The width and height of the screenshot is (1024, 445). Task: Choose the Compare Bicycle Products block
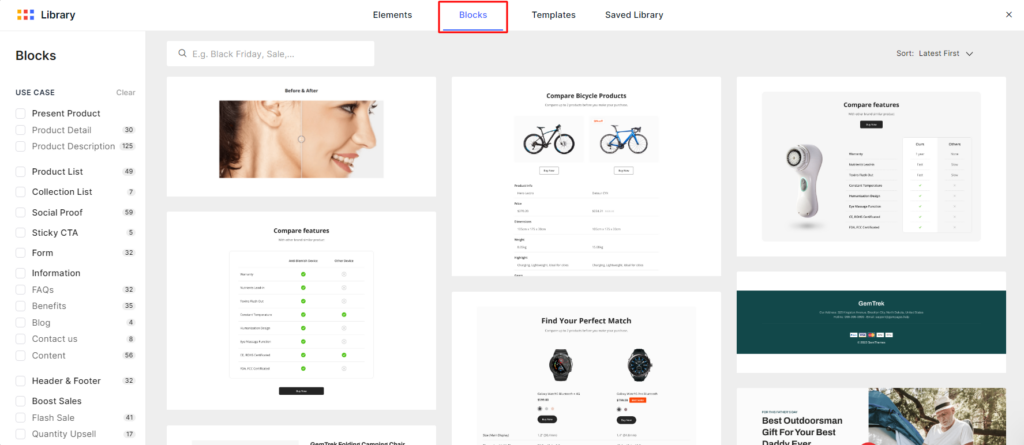pos(586,176)
